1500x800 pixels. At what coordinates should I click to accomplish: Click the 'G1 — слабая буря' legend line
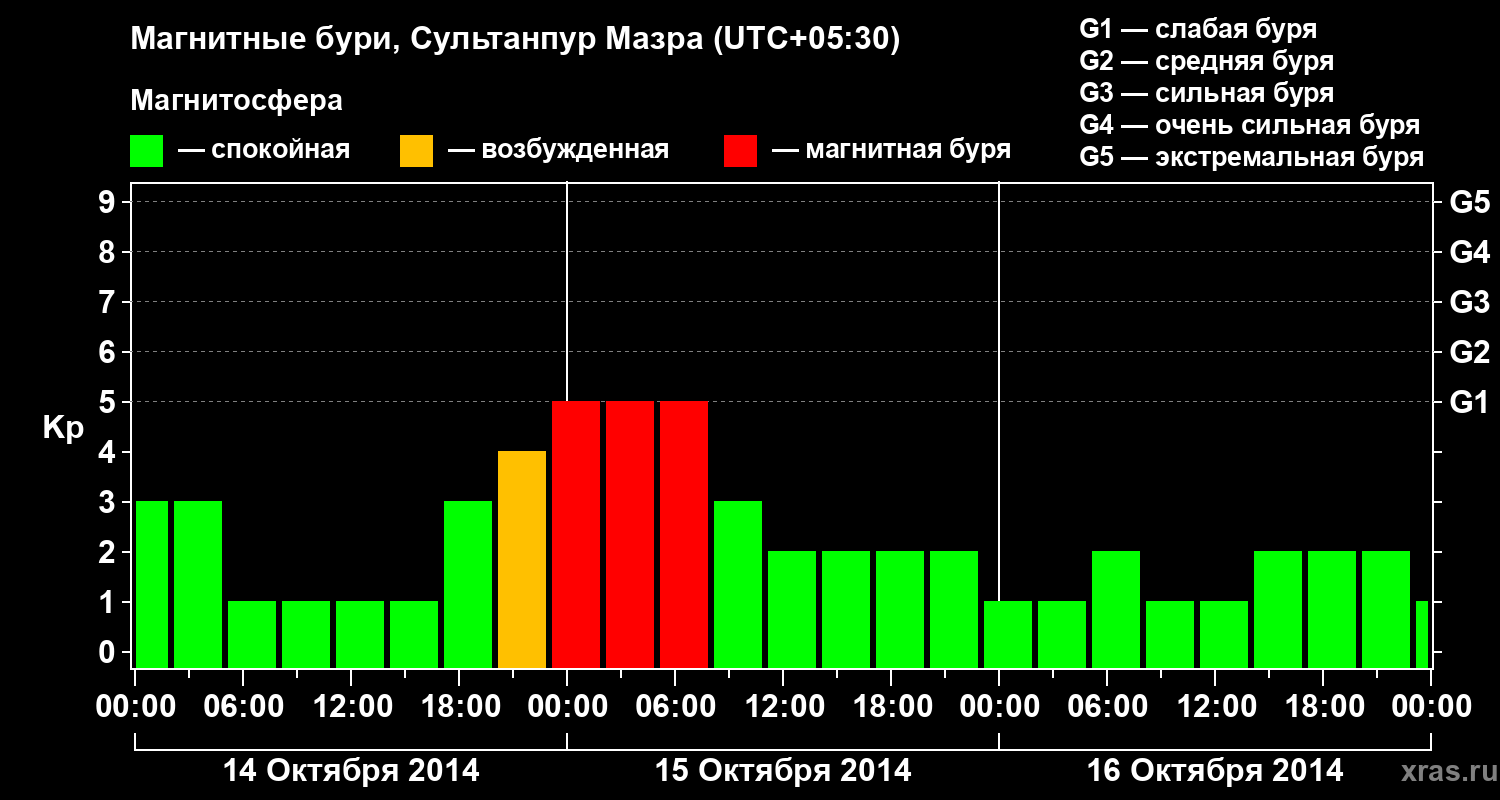[x=1198, y=28]
